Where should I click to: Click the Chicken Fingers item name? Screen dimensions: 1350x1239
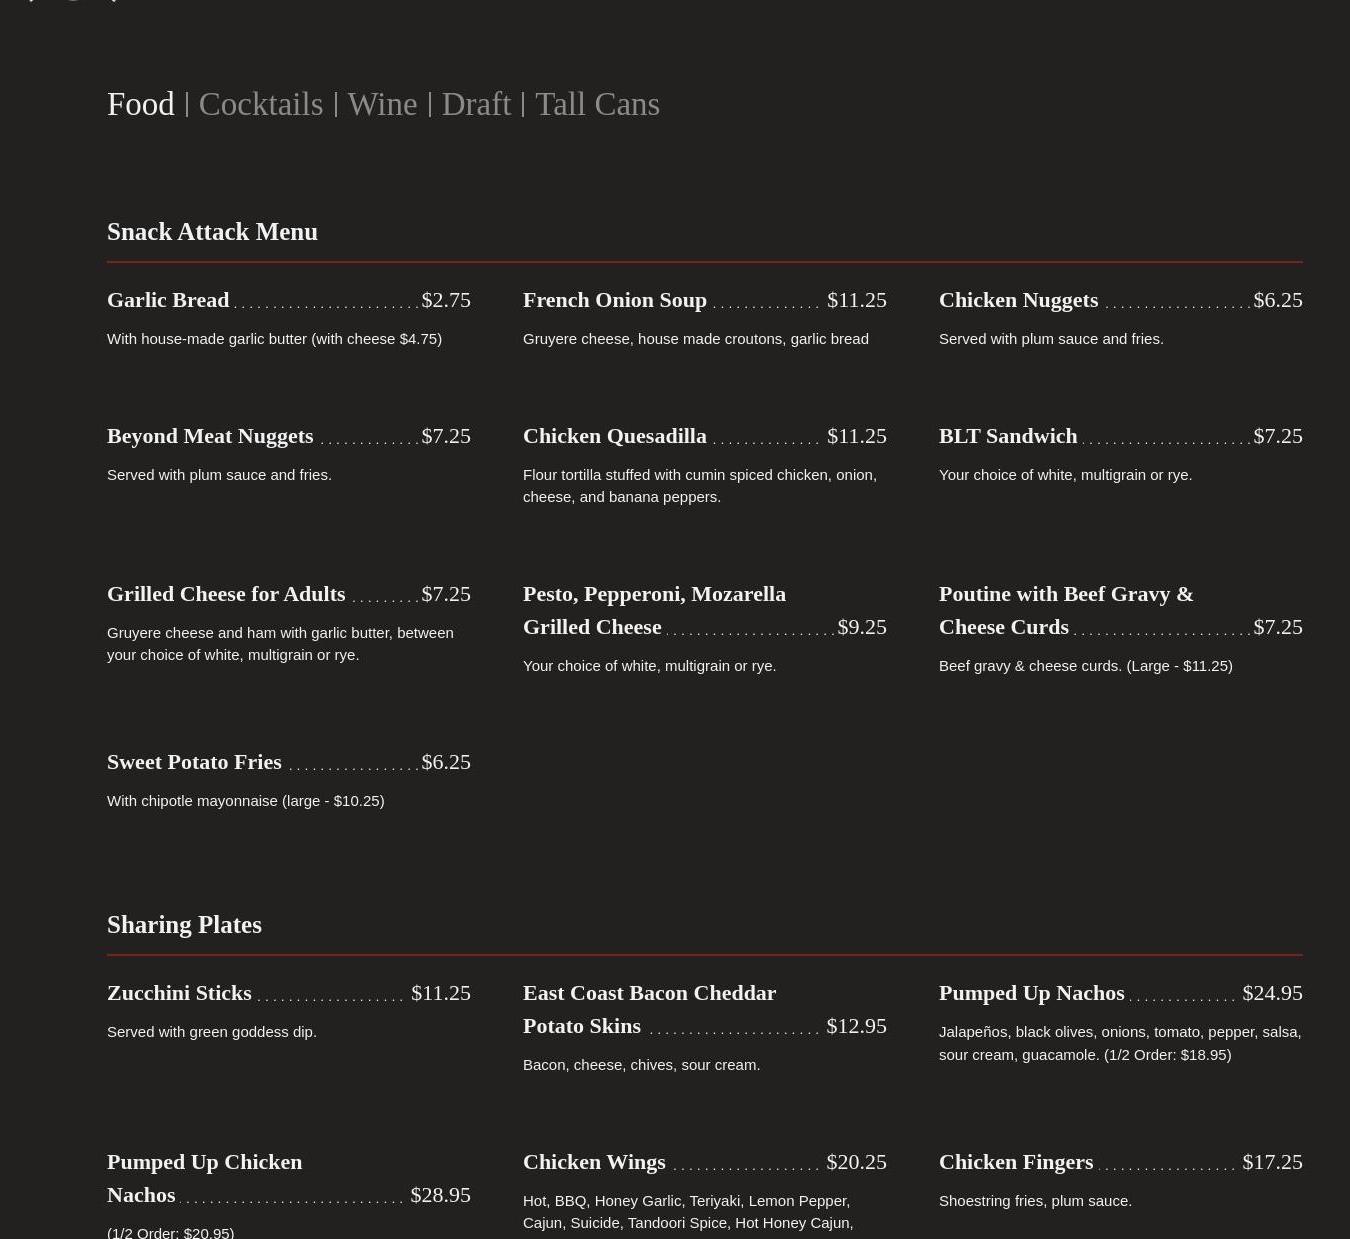[x=1015, y=1162]
